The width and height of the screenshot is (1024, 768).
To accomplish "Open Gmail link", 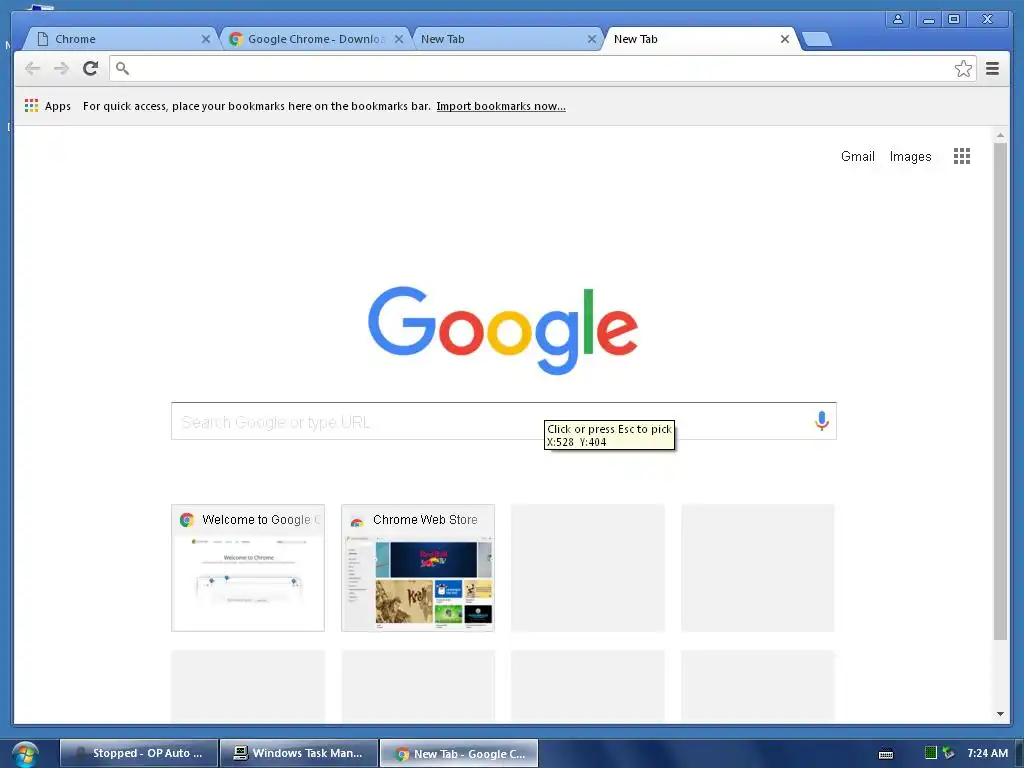I will 857,156.
